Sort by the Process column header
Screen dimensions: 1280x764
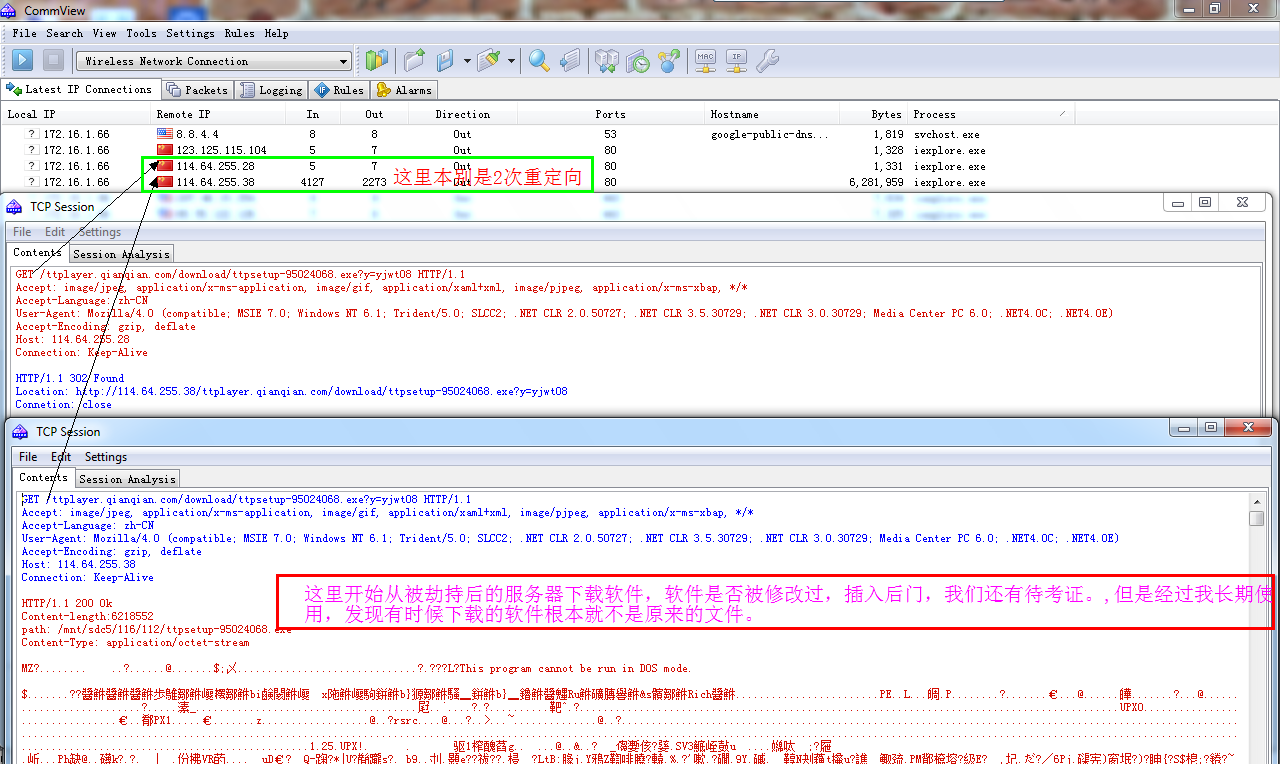[x=991, y=114]
